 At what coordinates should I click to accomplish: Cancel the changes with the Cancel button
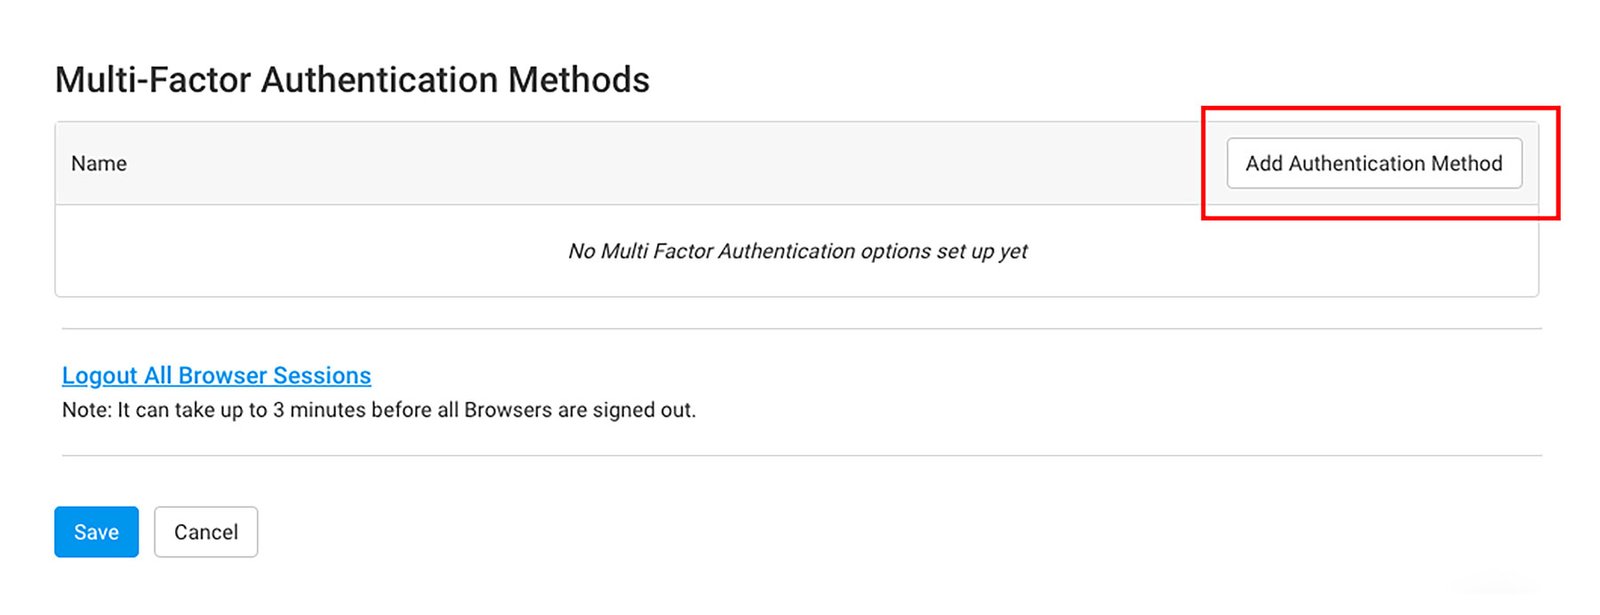point(206,532)
